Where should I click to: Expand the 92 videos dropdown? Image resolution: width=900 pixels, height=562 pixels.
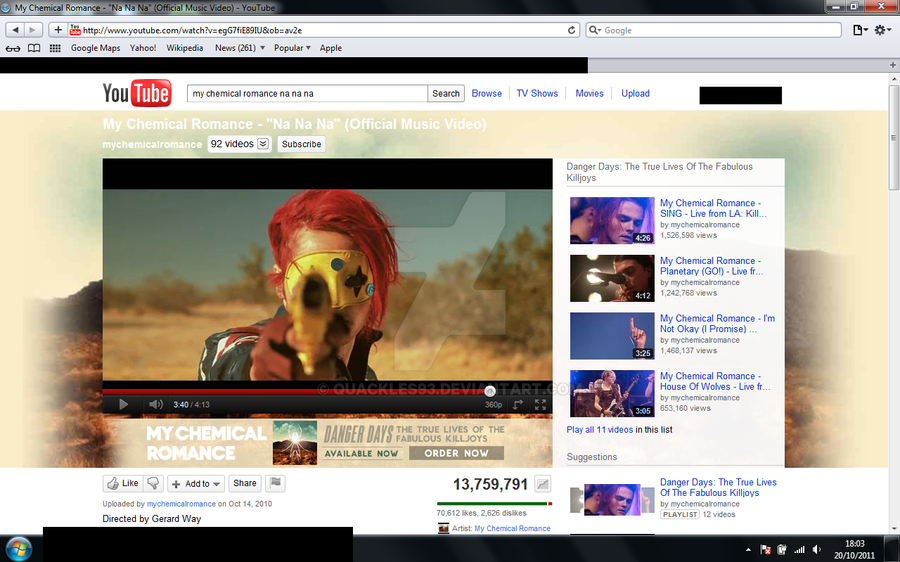[239, 144]
